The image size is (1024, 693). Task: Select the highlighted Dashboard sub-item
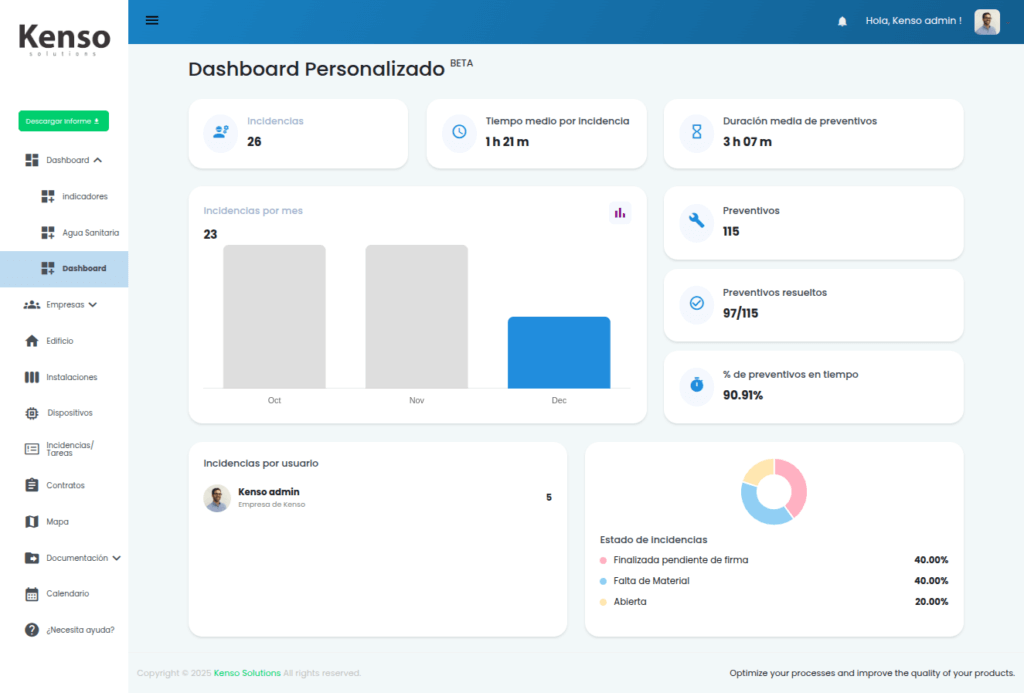point(64,268)
